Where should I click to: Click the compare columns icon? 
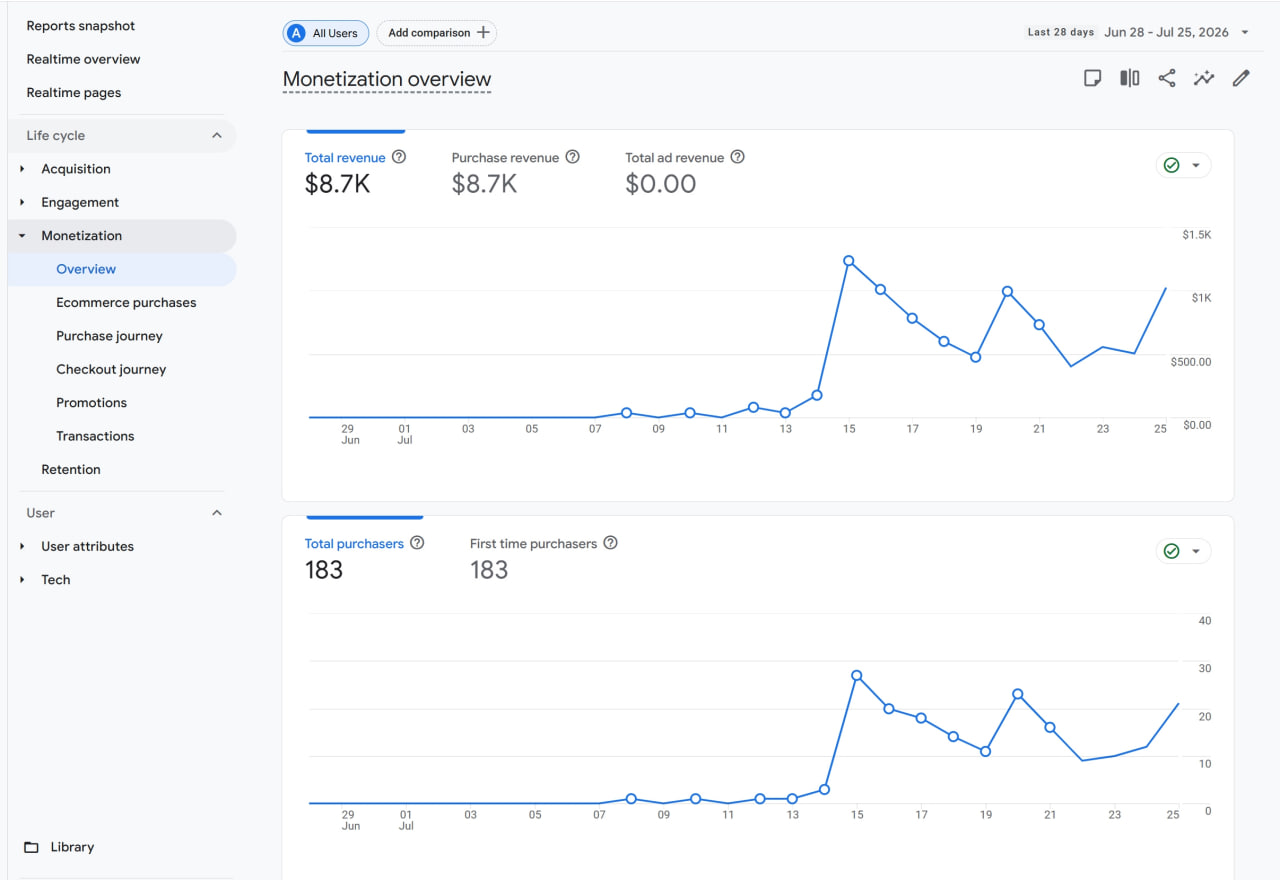(x=1130, y=78)
